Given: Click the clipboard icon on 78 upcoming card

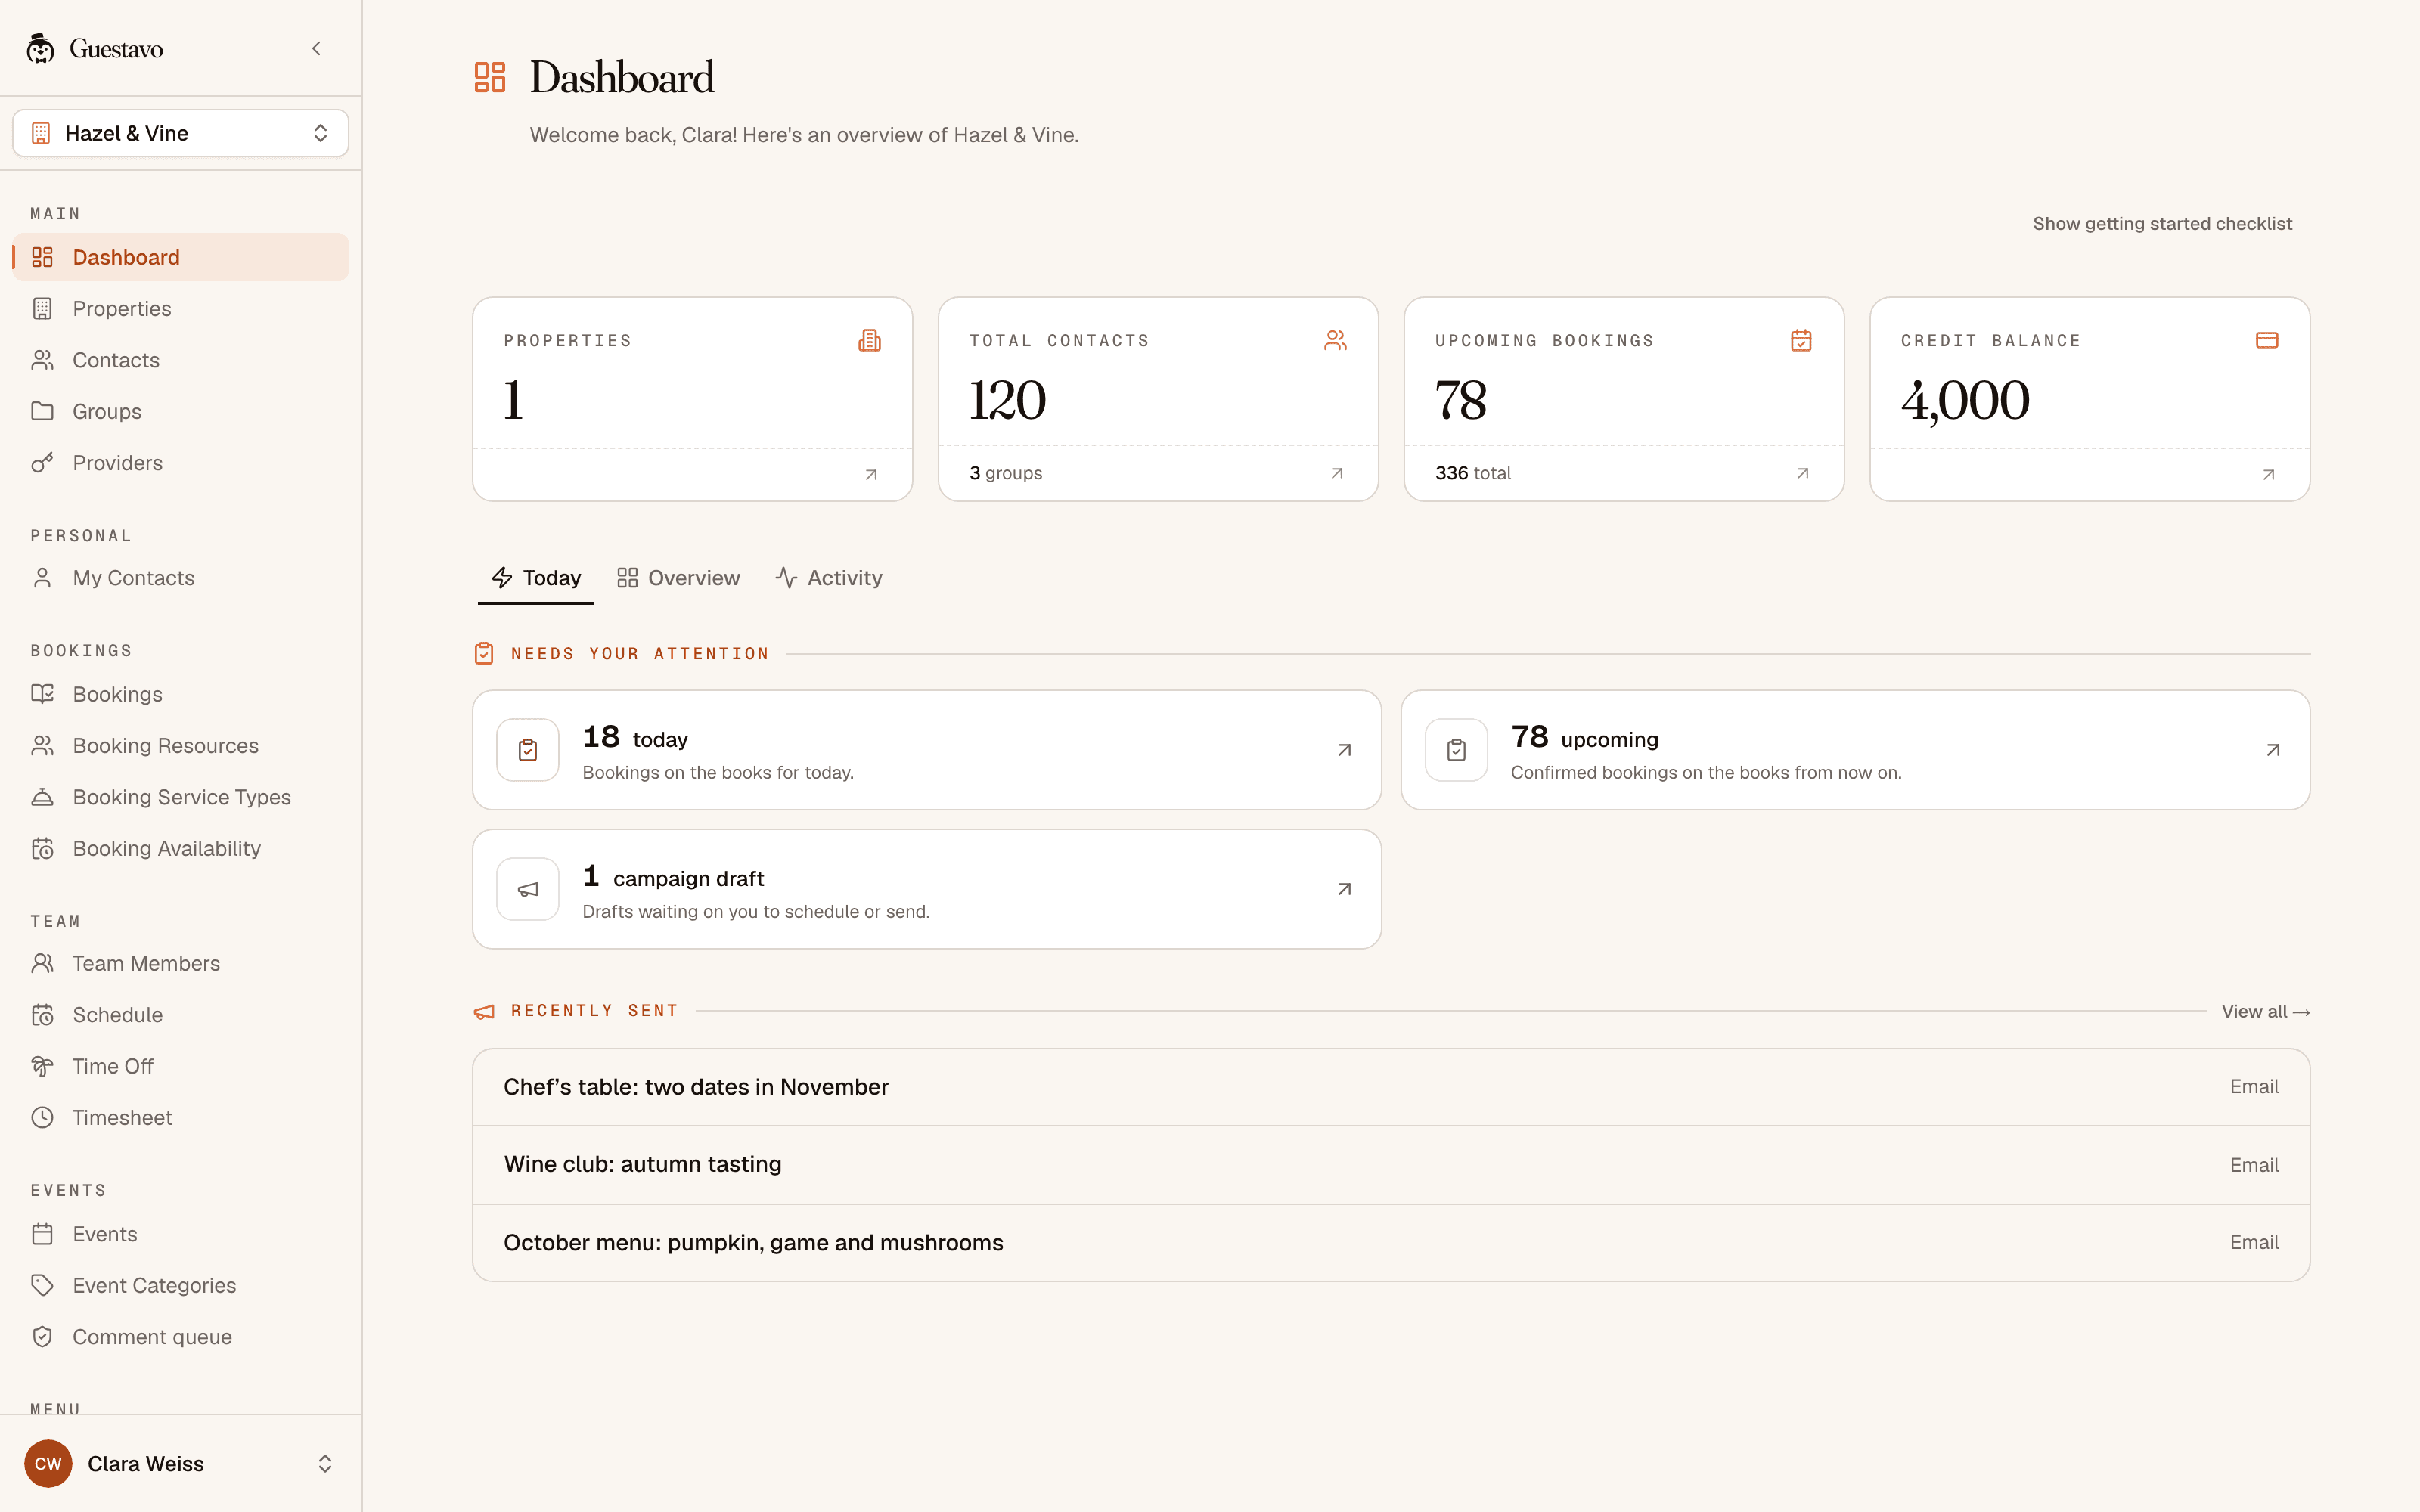Looking at the screenshot, I should point(1456,750).
